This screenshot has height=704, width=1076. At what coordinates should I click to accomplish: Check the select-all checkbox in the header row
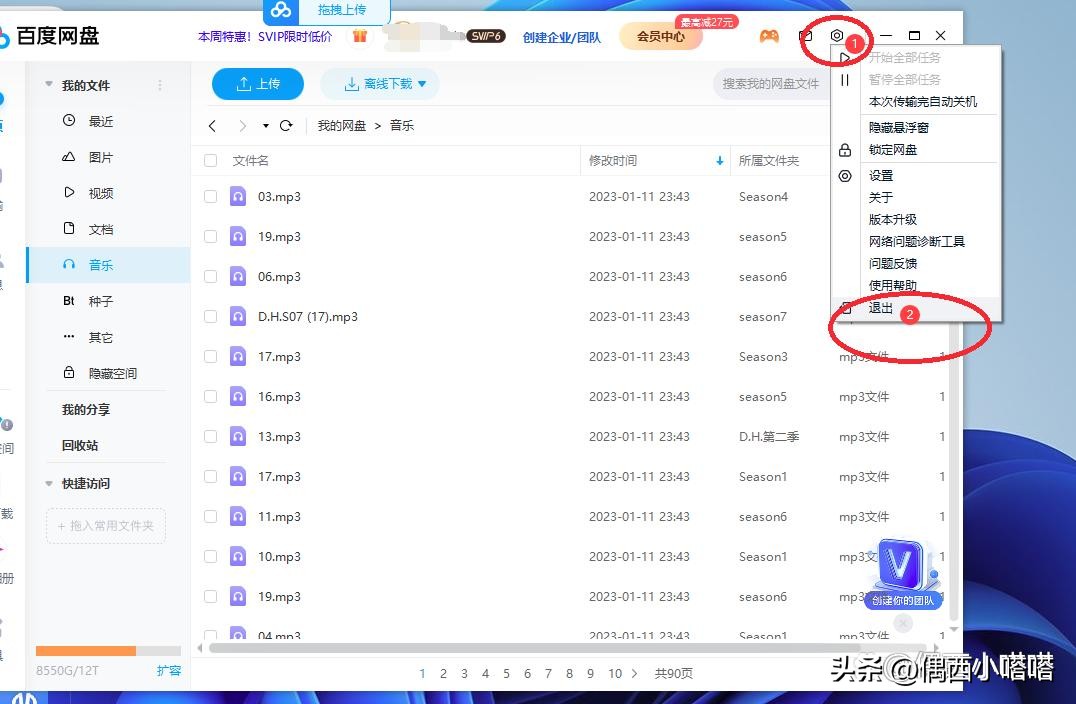210,160
